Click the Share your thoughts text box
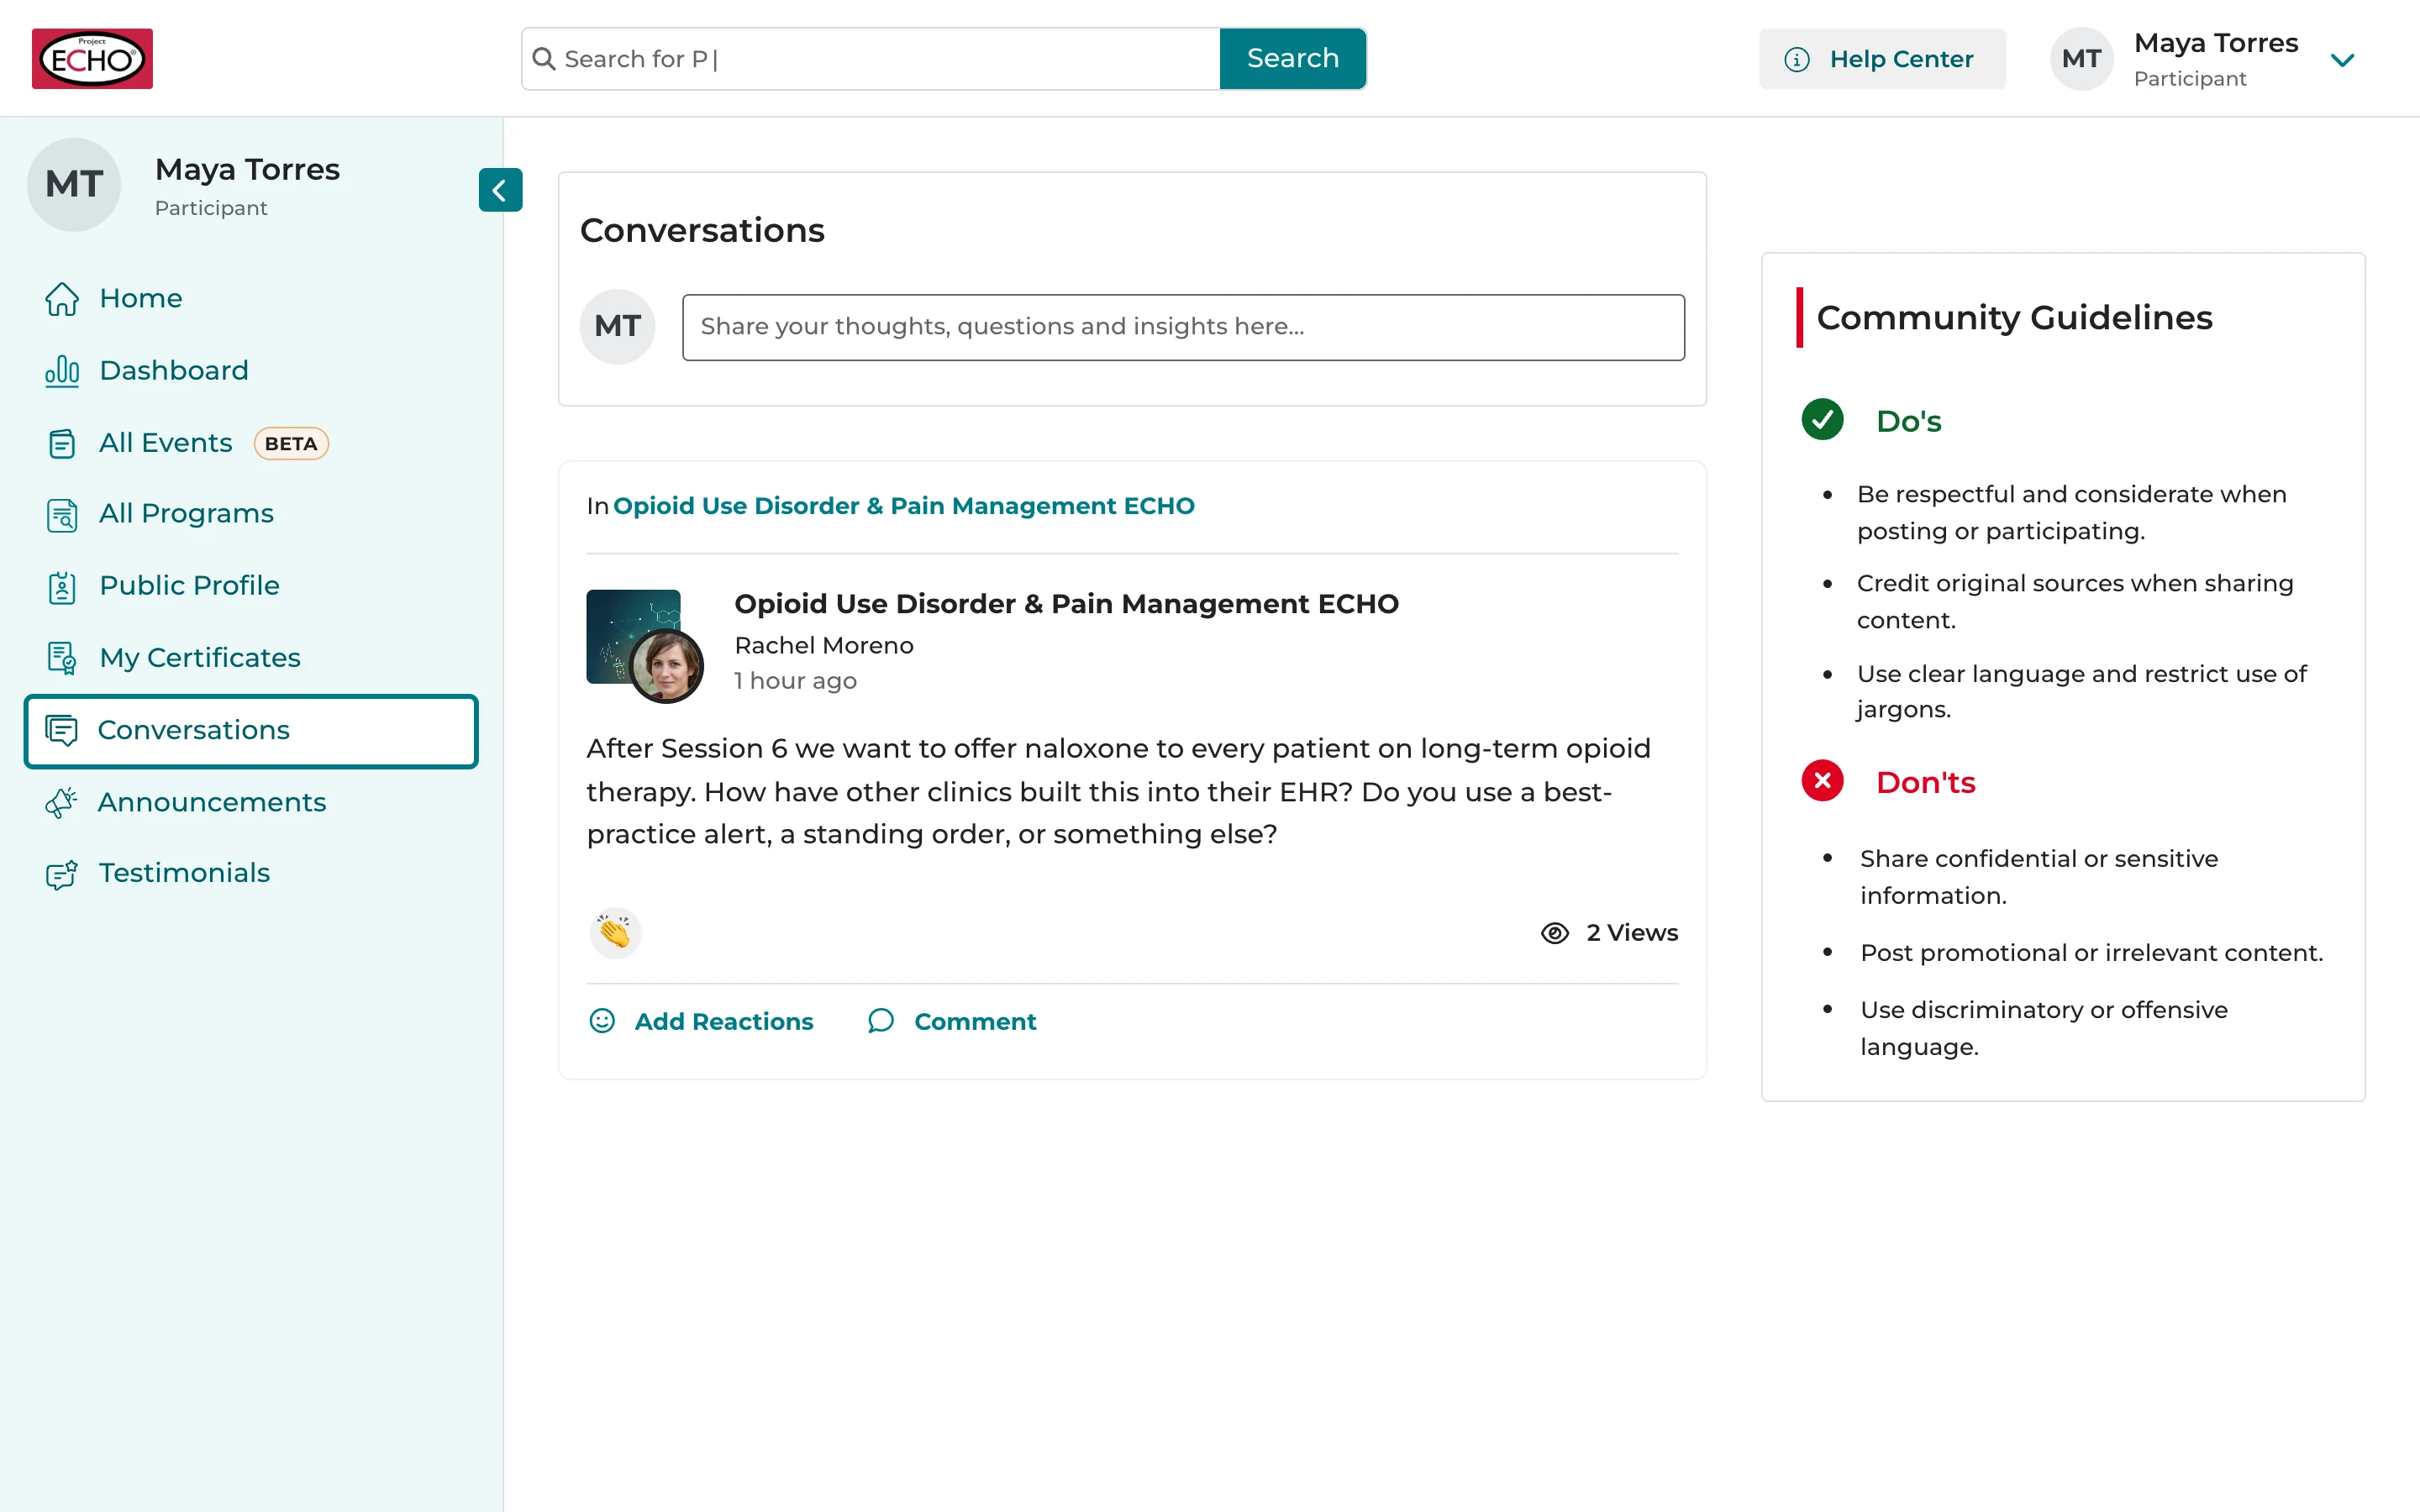2420x1512 pixels. [x=1183, y=327]
